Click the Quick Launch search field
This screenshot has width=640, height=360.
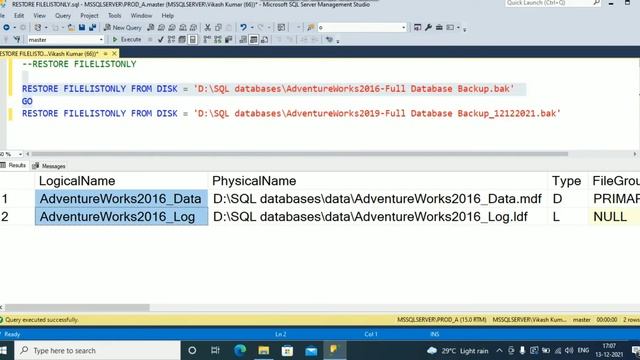553,3
